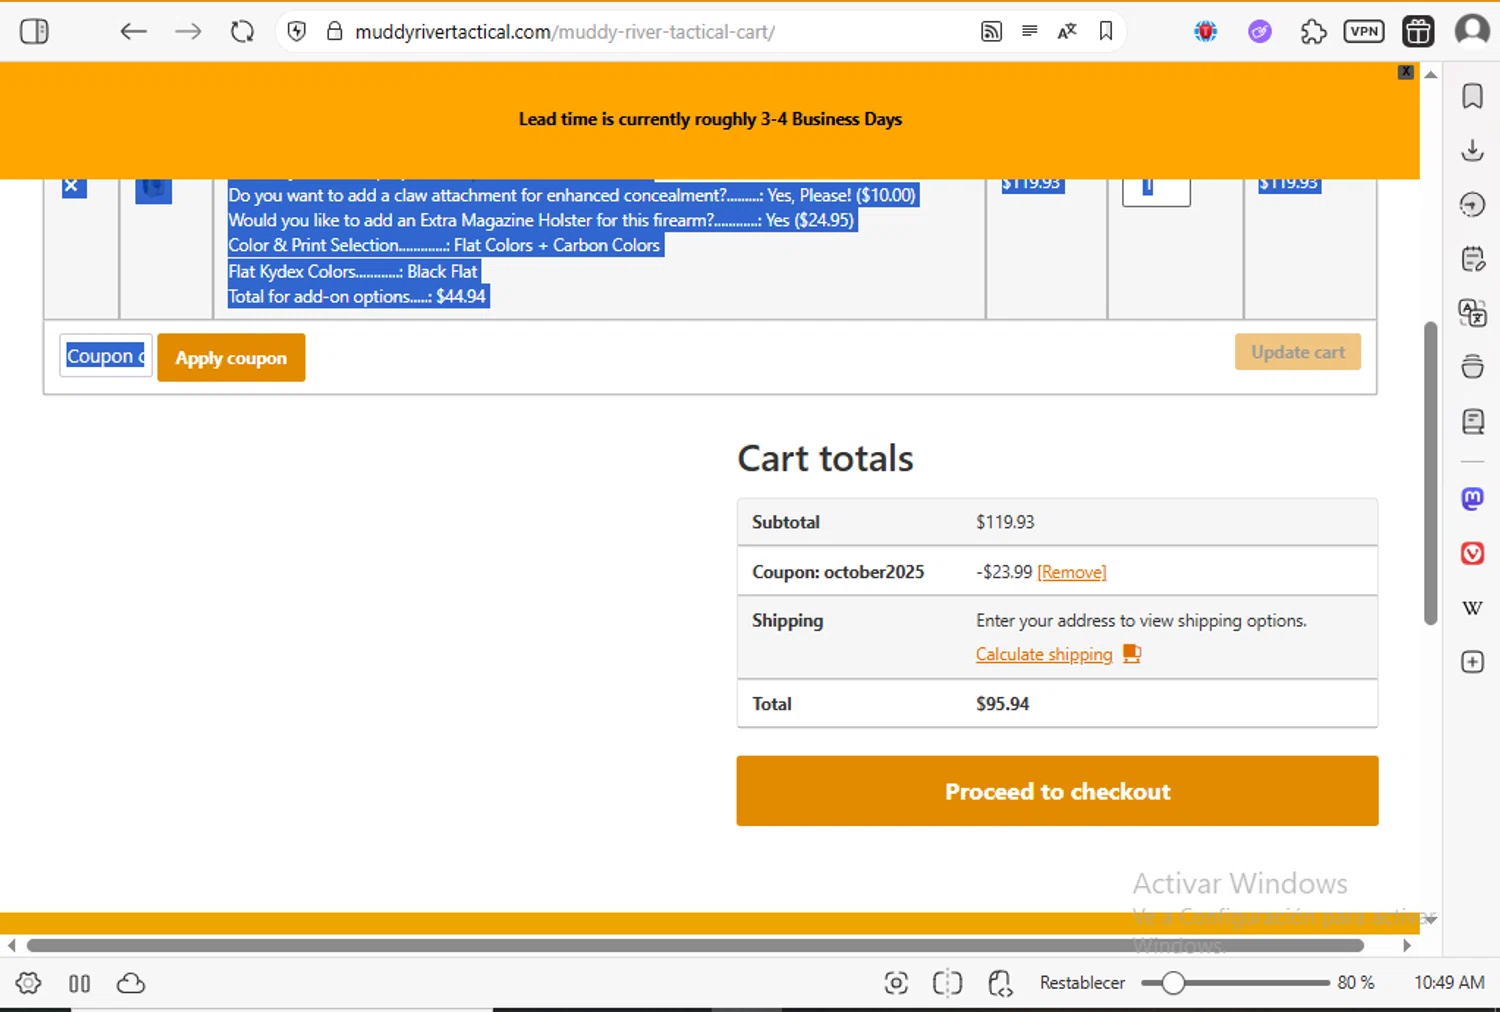Click the 'Flat Kydex Colors' option line
This screenshot has width=1500, height=1012.
(353, 271)
